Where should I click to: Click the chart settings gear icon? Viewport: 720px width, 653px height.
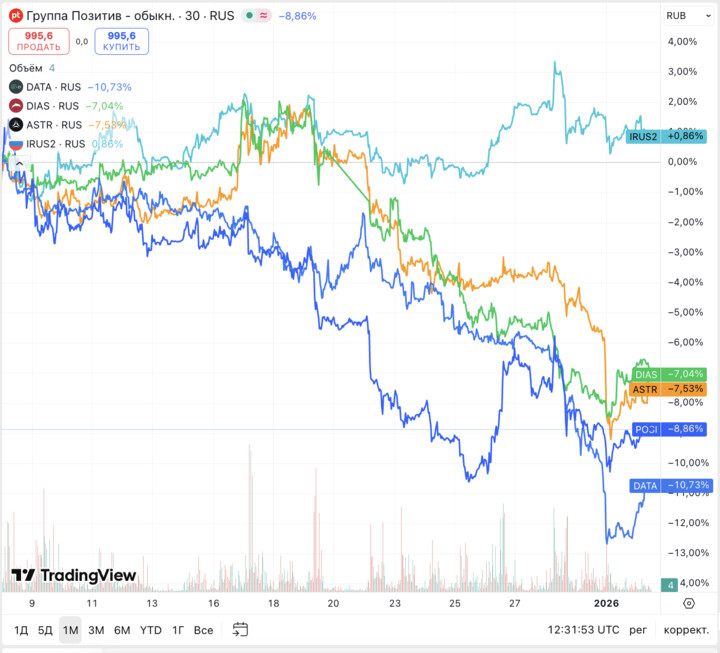[x=689, y=603]
